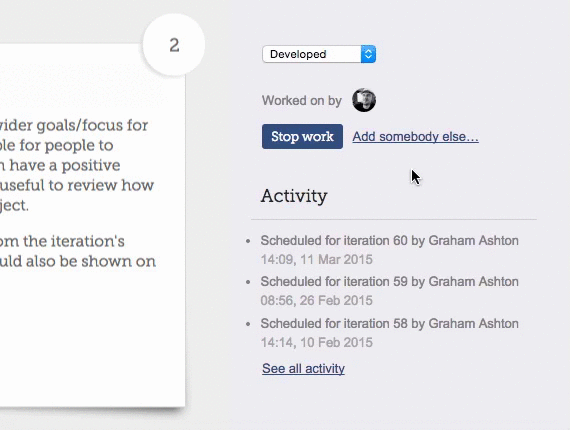This screenshot has height=430, width=570.
Task: Click the paragraph mentioning the iteration's
Action: (x=78, y=251)
